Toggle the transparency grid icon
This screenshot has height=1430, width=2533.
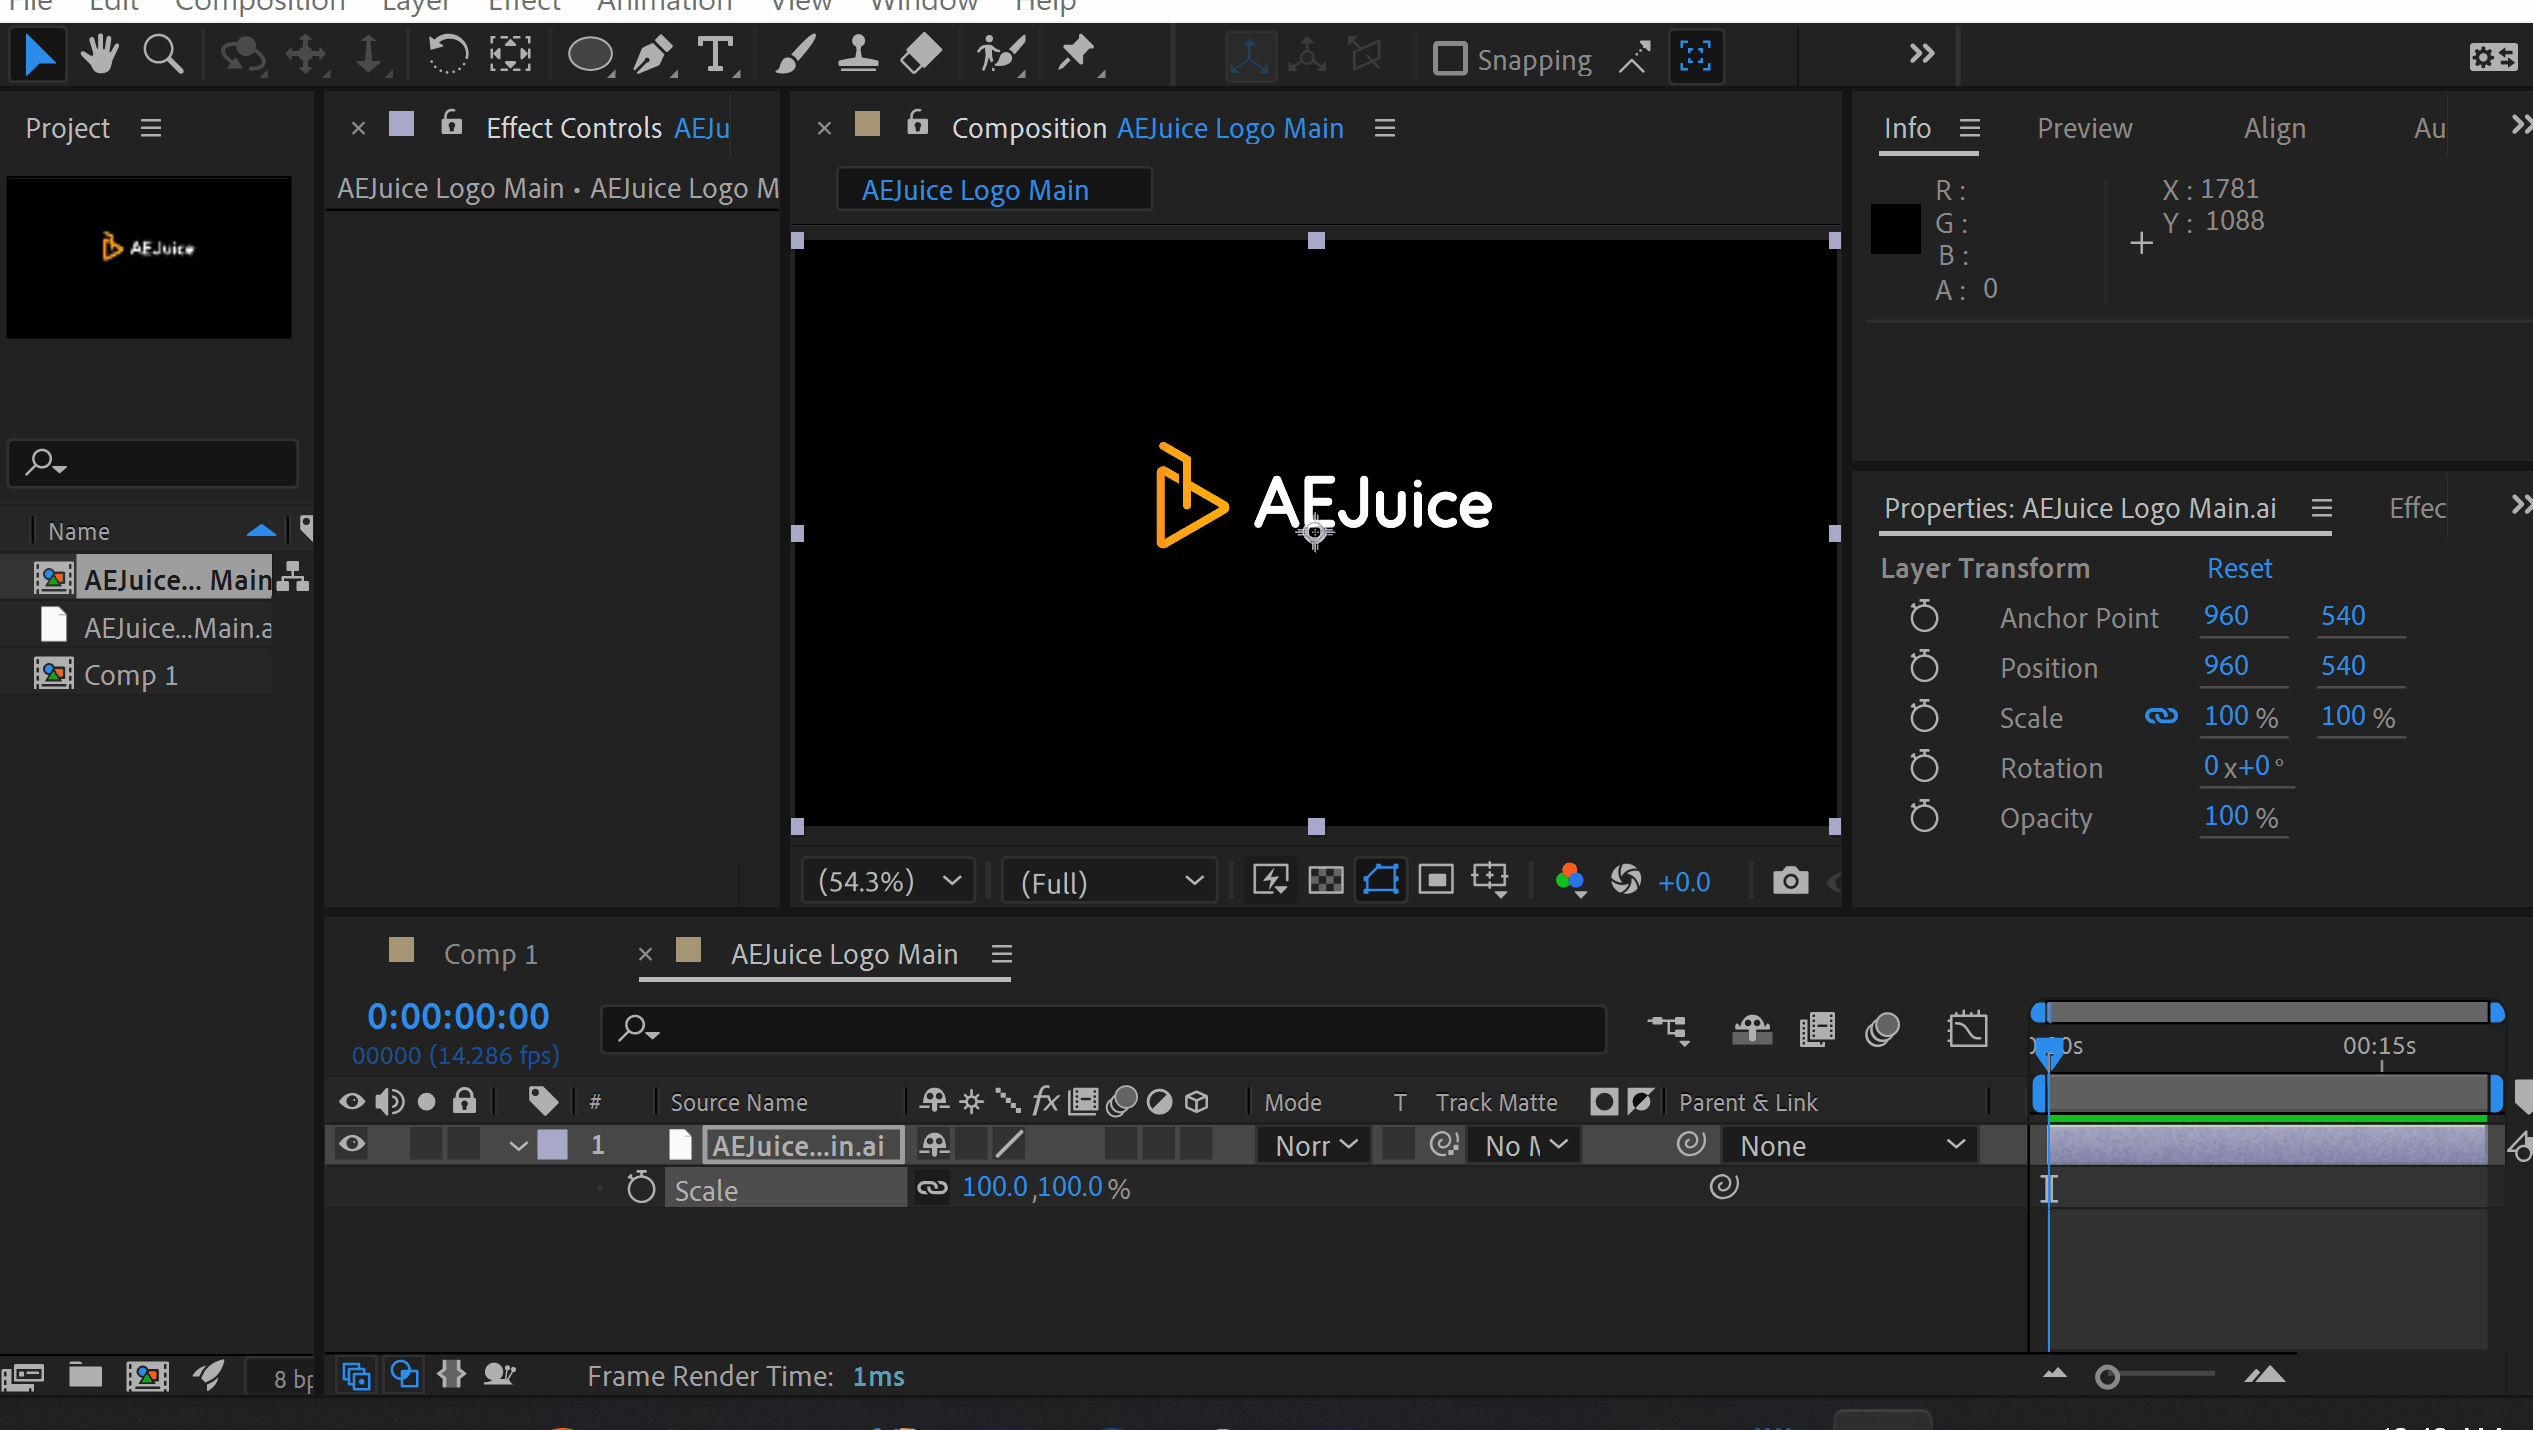1326,881
